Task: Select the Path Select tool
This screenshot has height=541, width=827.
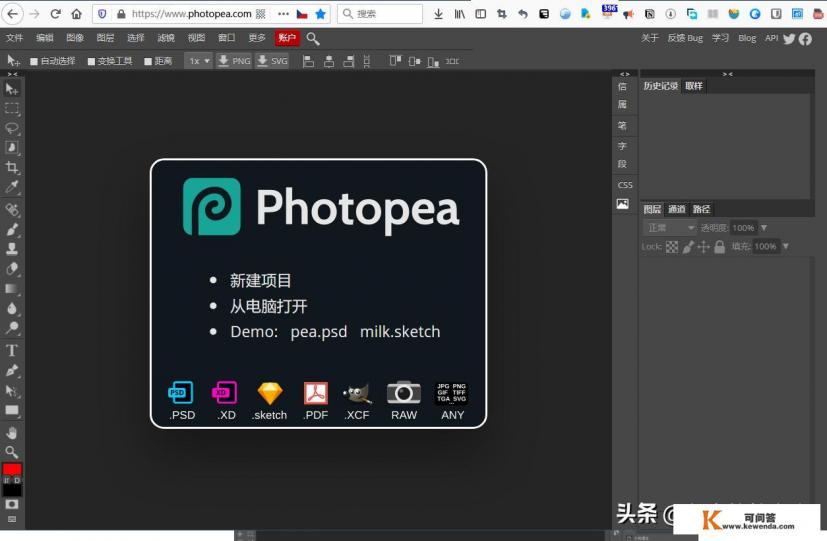Action: pyautogui.click(x=12, y=391)
